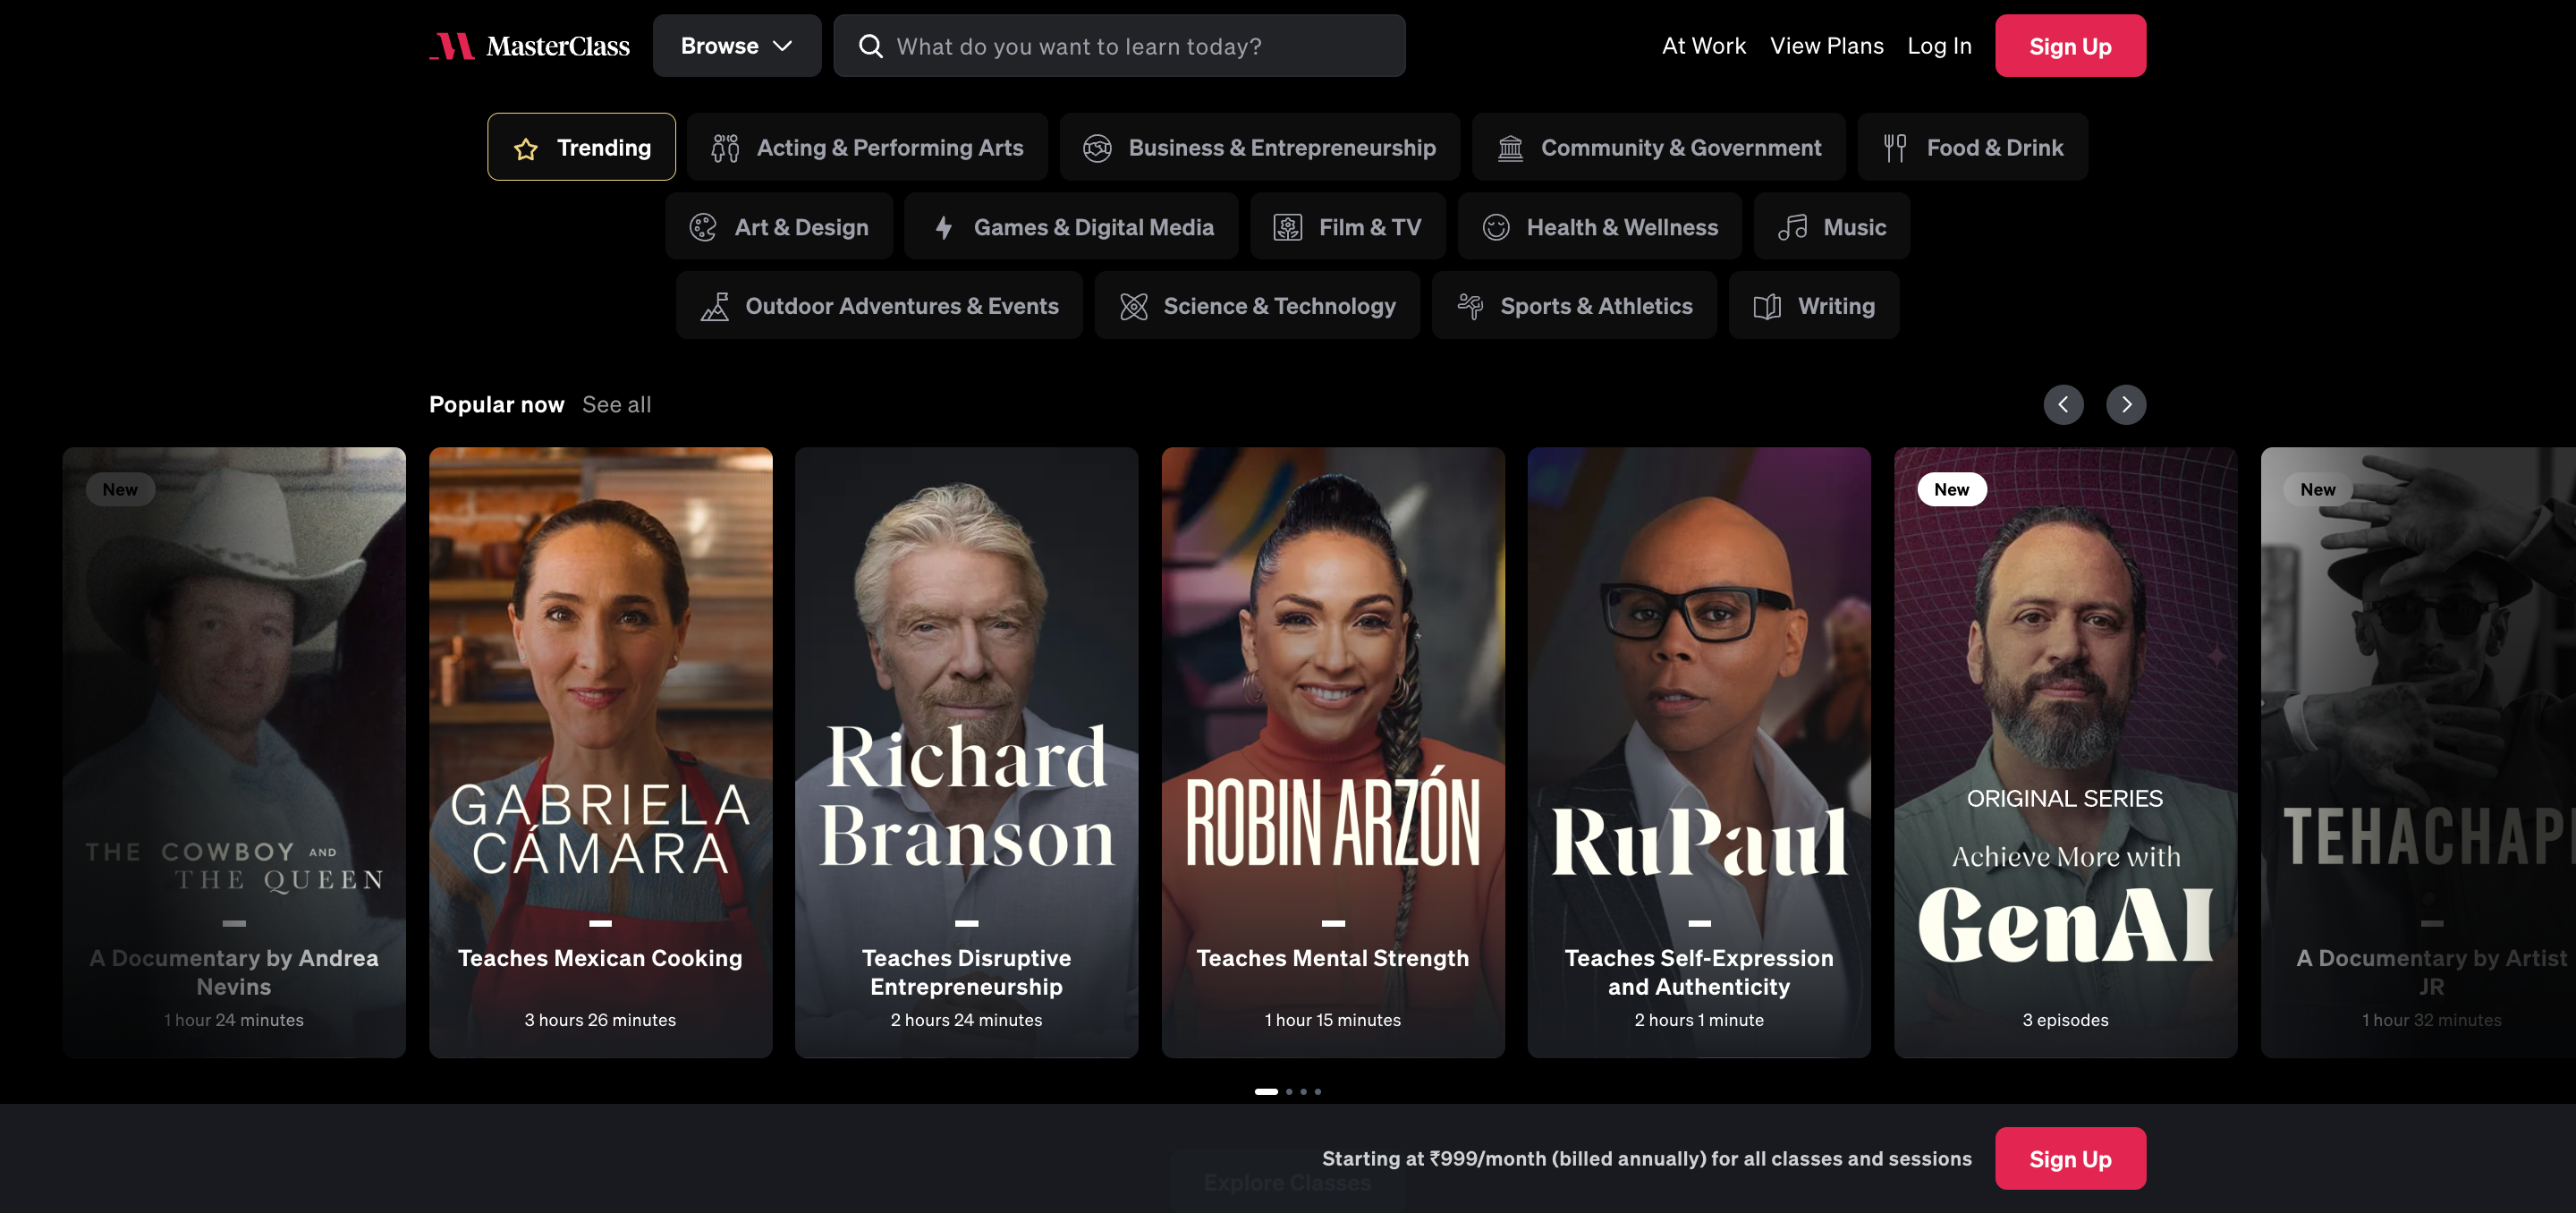Select Food & Drink category
The image size is (2576, 1213).
point(1972,147)
